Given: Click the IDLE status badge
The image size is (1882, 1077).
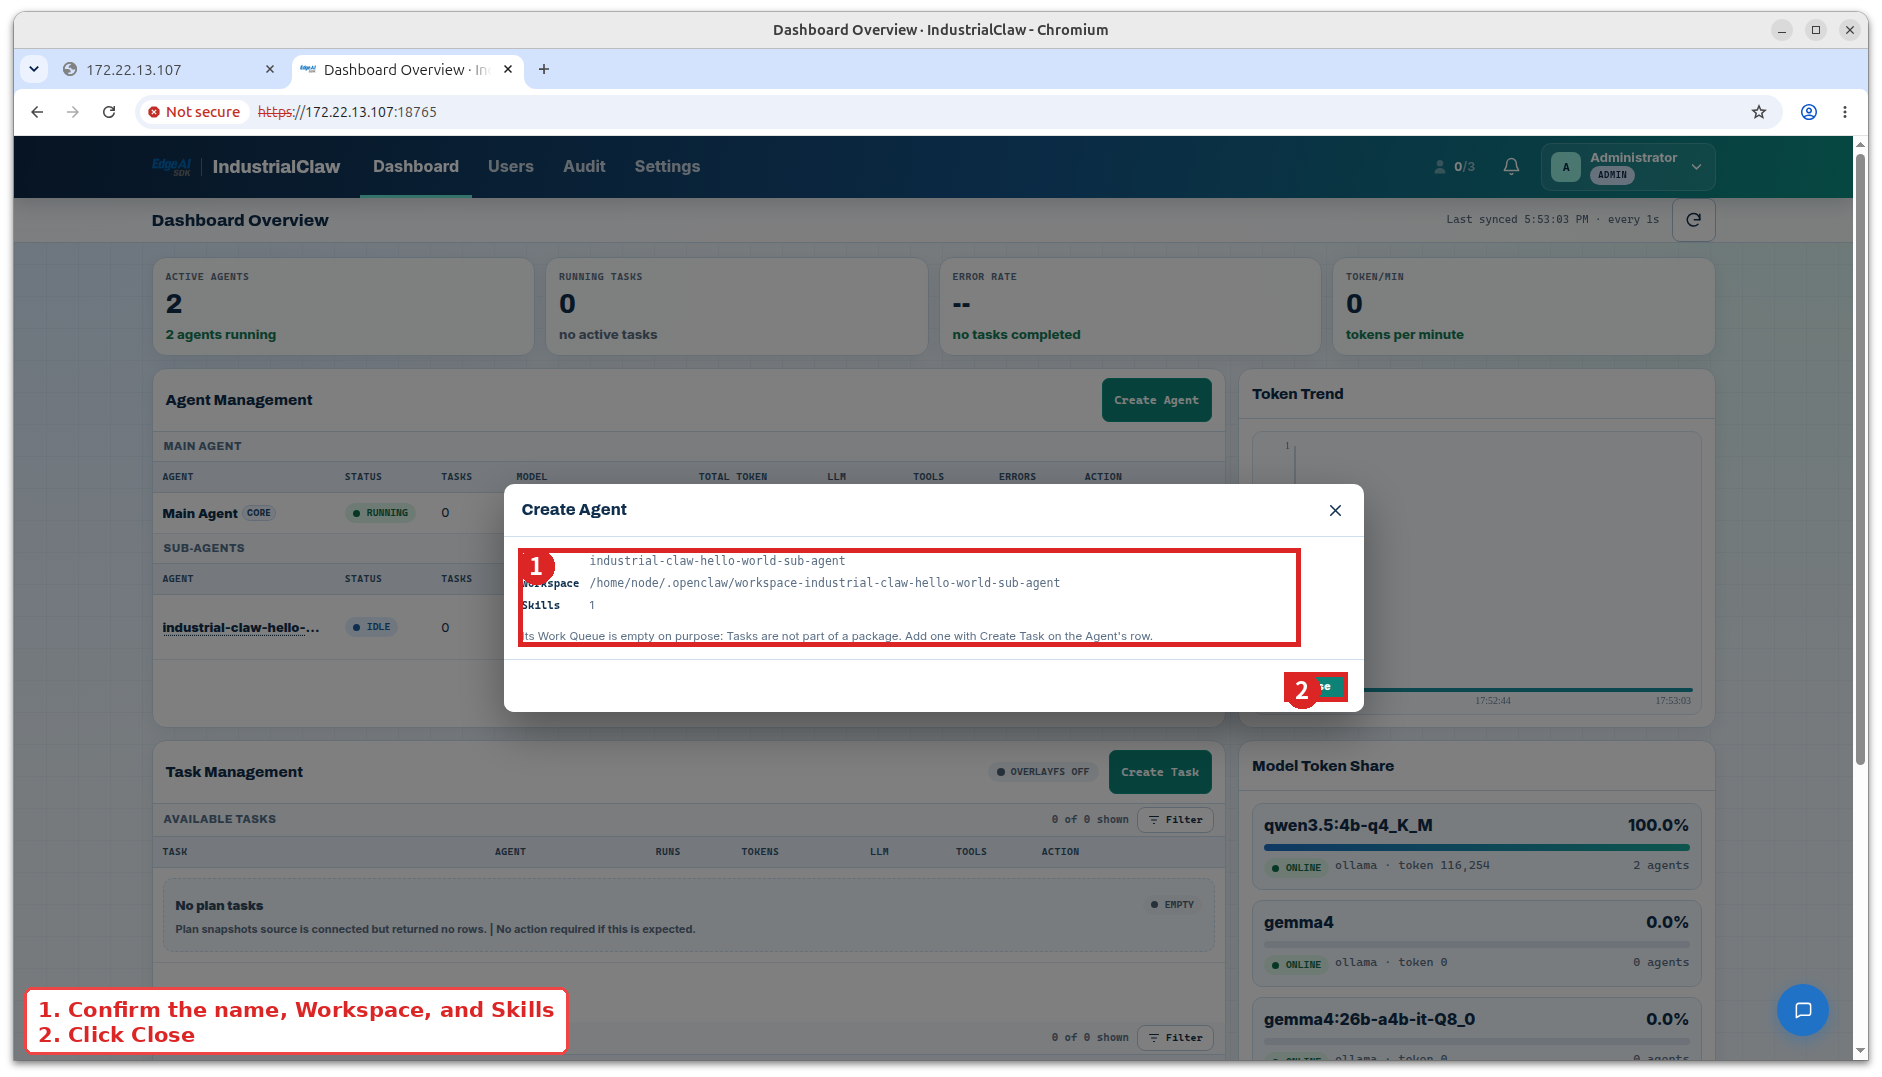Looking at the screenshot, I should click(371, 627).
